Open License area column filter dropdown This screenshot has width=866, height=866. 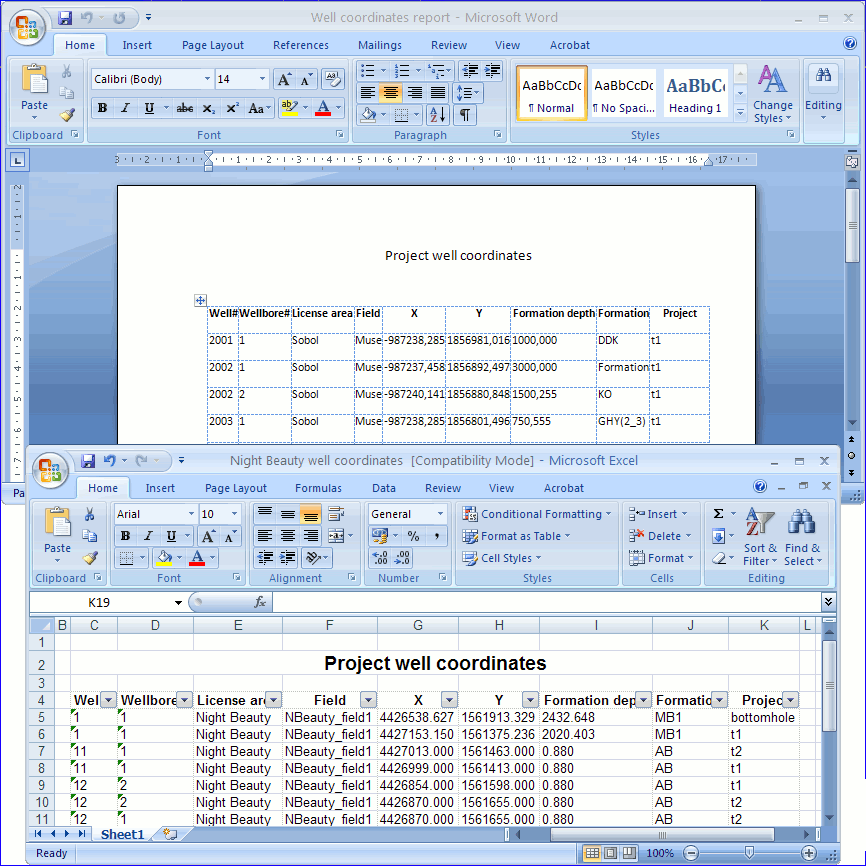[273, 700]
